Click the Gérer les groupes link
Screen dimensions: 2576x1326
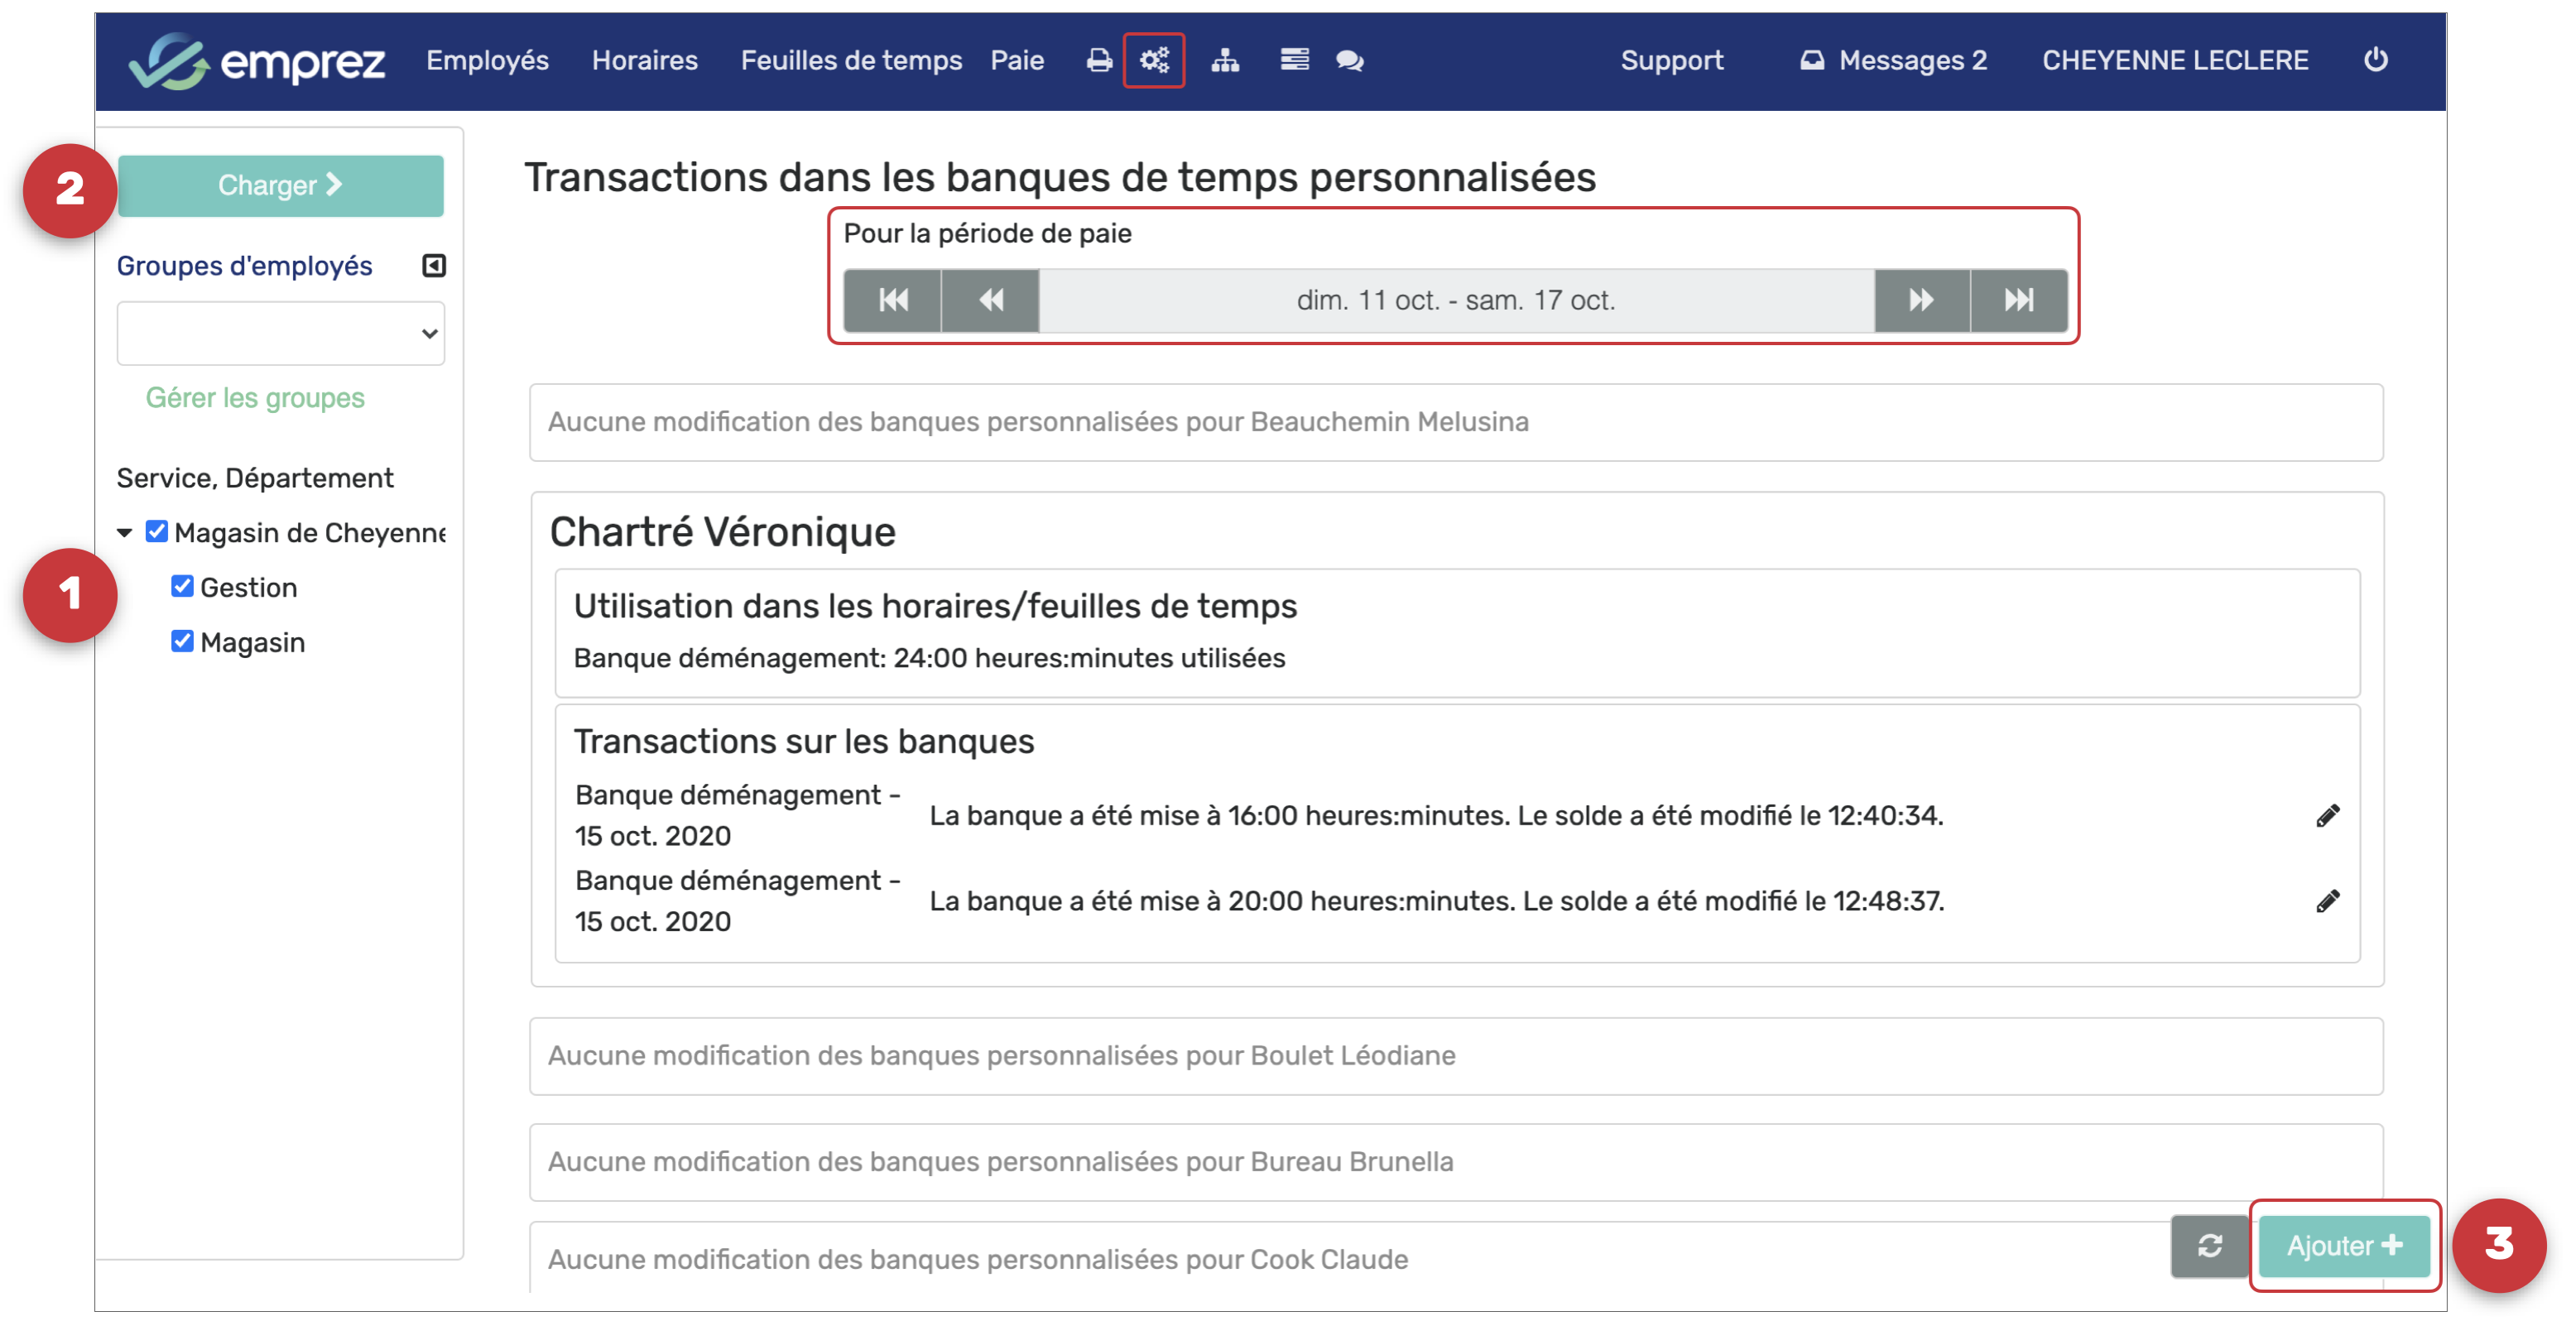255,398
